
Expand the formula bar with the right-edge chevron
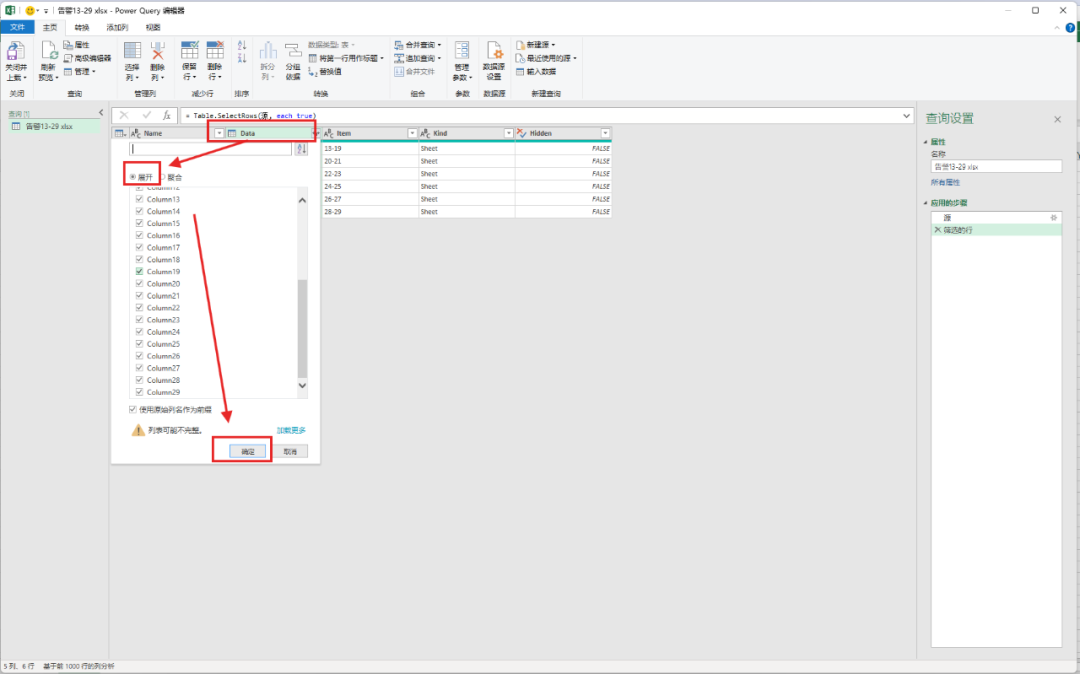tap(906, 116)
